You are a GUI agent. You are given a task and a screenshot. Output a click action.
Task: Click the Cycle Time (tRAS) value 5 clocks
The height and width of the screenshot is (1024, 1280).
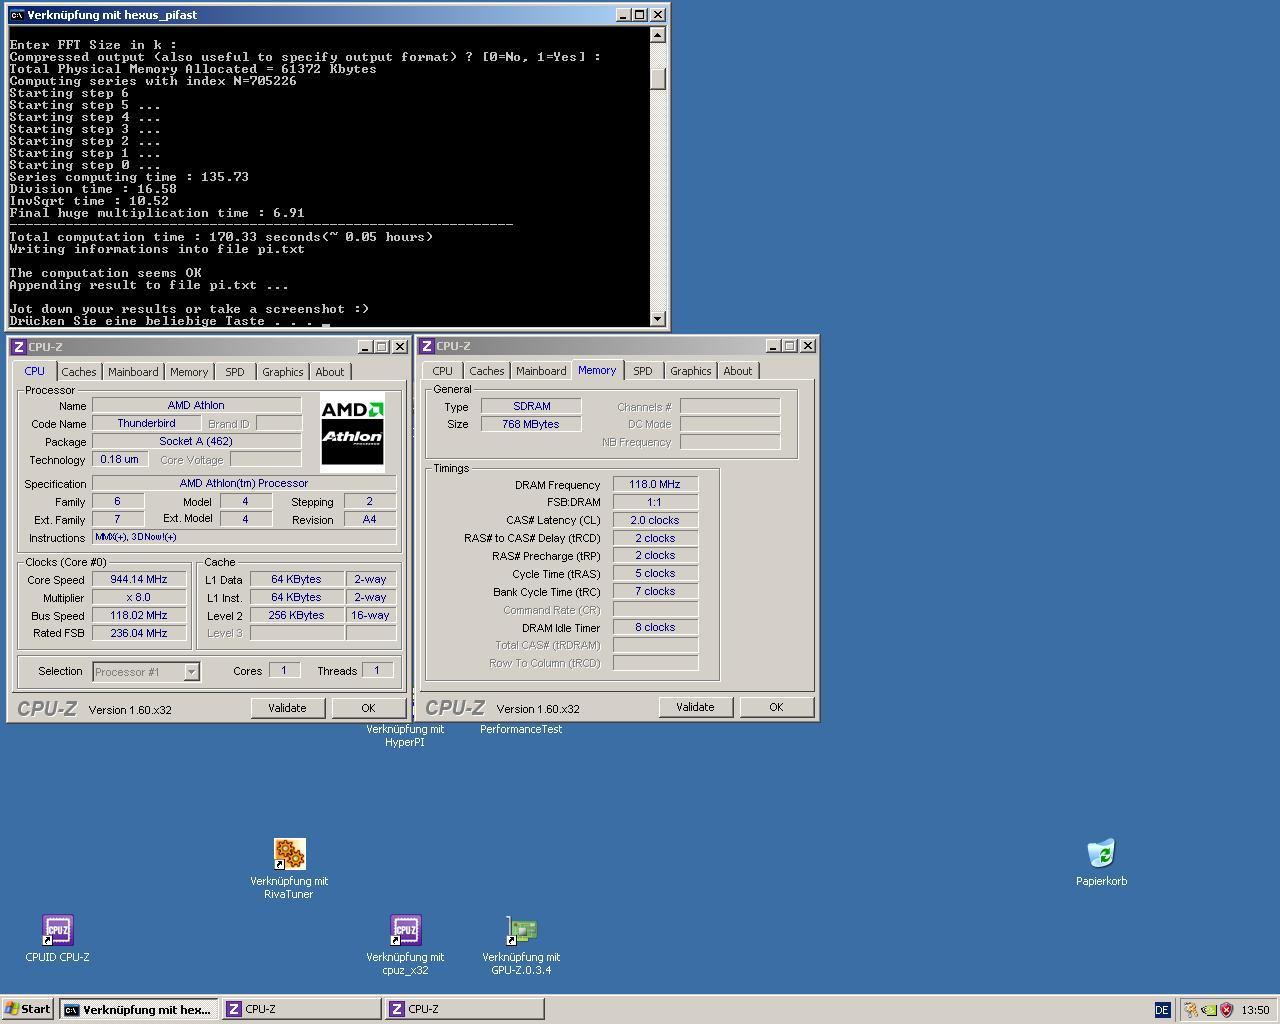tap(655, 574)
